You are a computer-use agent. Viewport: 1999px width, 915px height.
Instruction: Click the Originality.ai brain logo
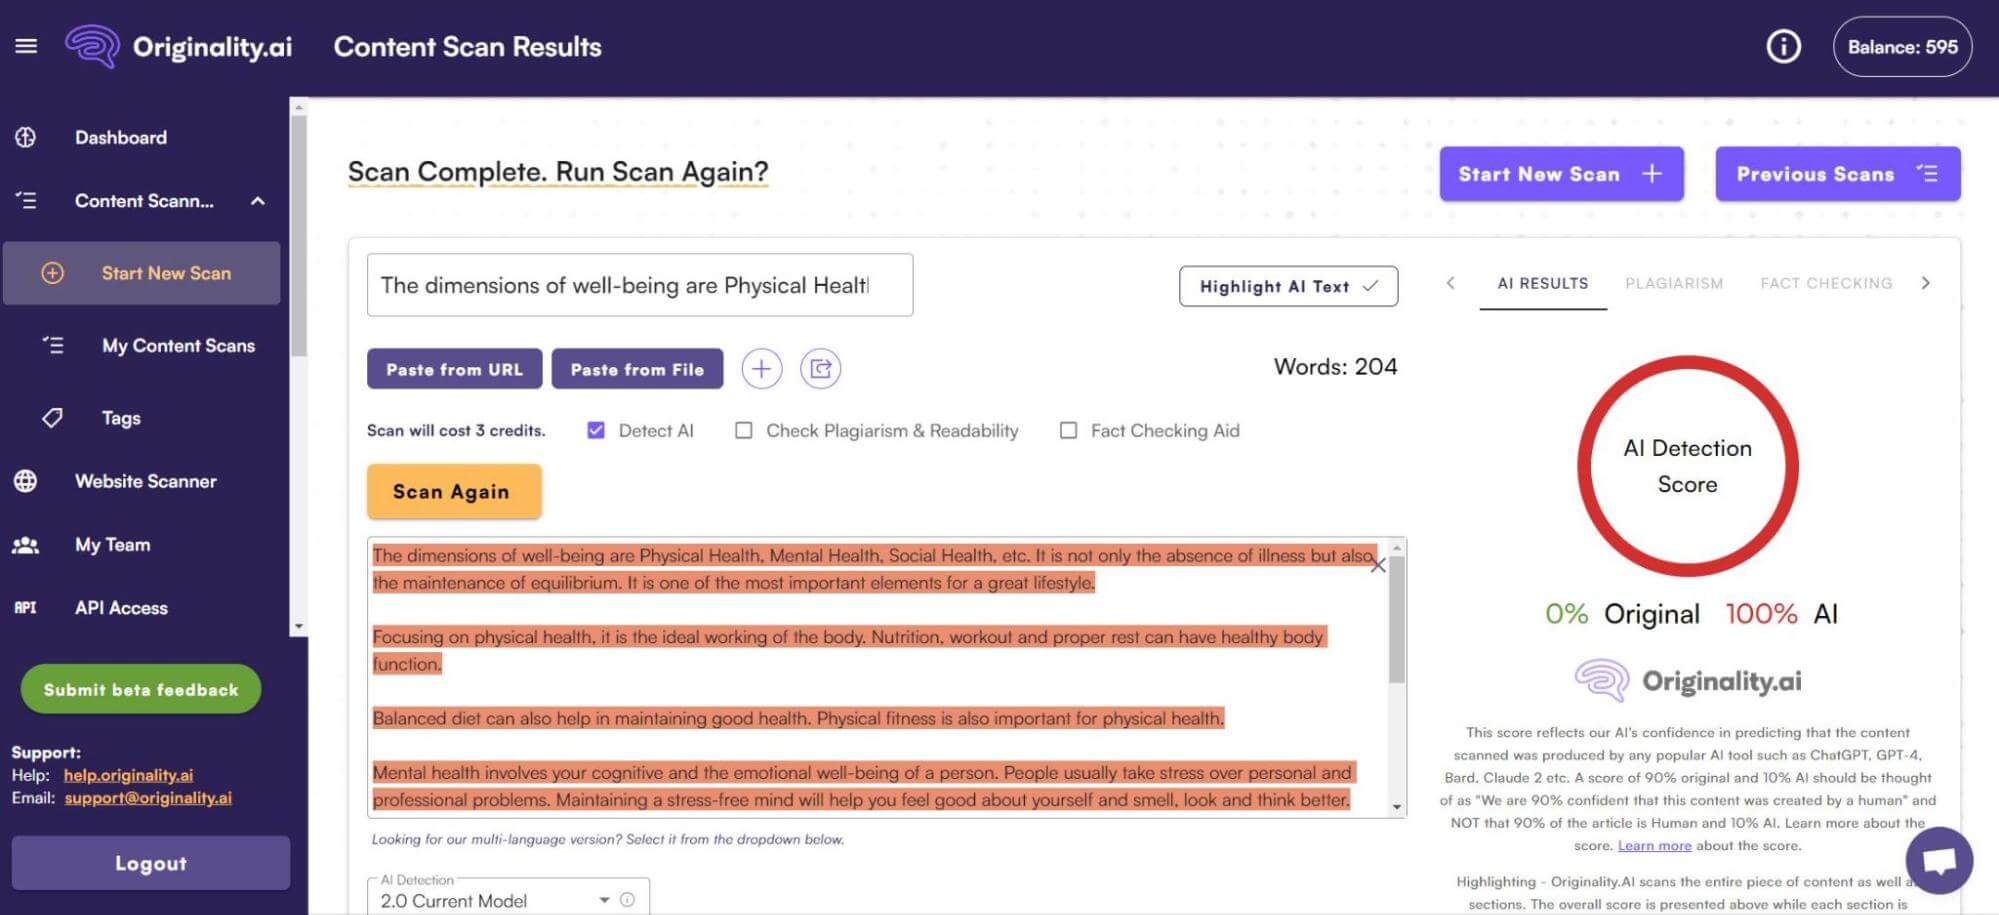coord(92,46)
